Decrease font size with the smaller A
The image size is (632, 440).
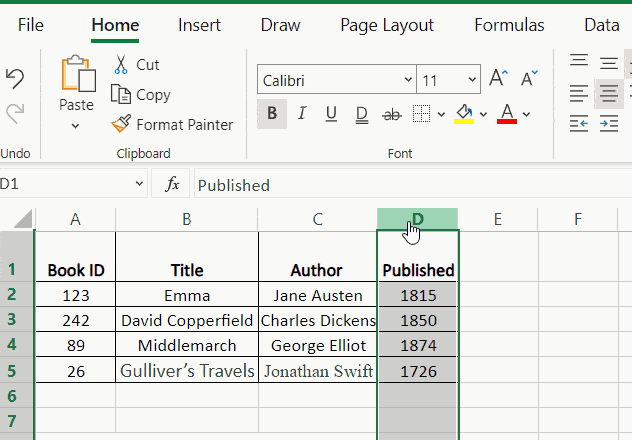click(x=529, y=78)
